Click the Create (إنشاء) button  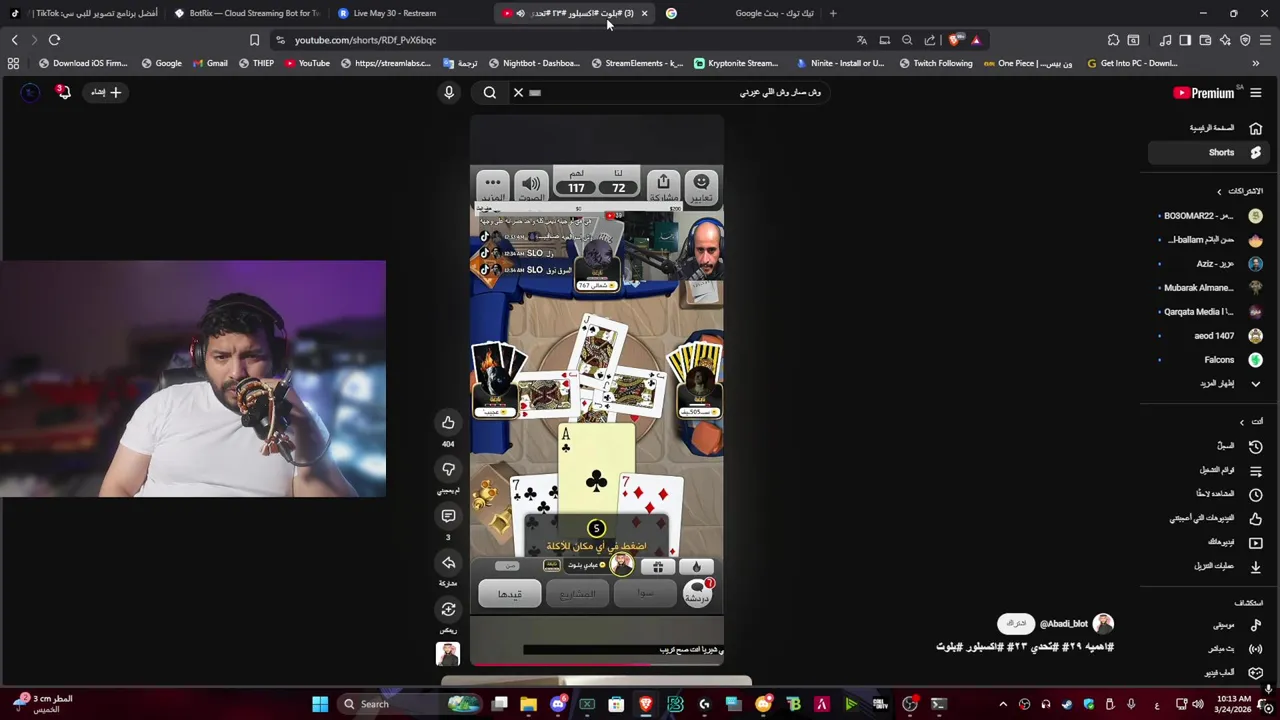pos(105,92)
